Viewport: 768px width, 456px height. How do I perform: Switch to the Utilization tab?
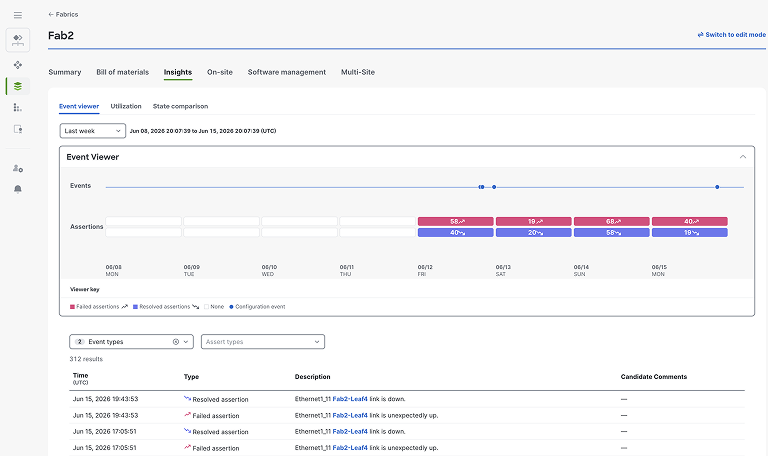pyautogui.click(x=126, y=106)
